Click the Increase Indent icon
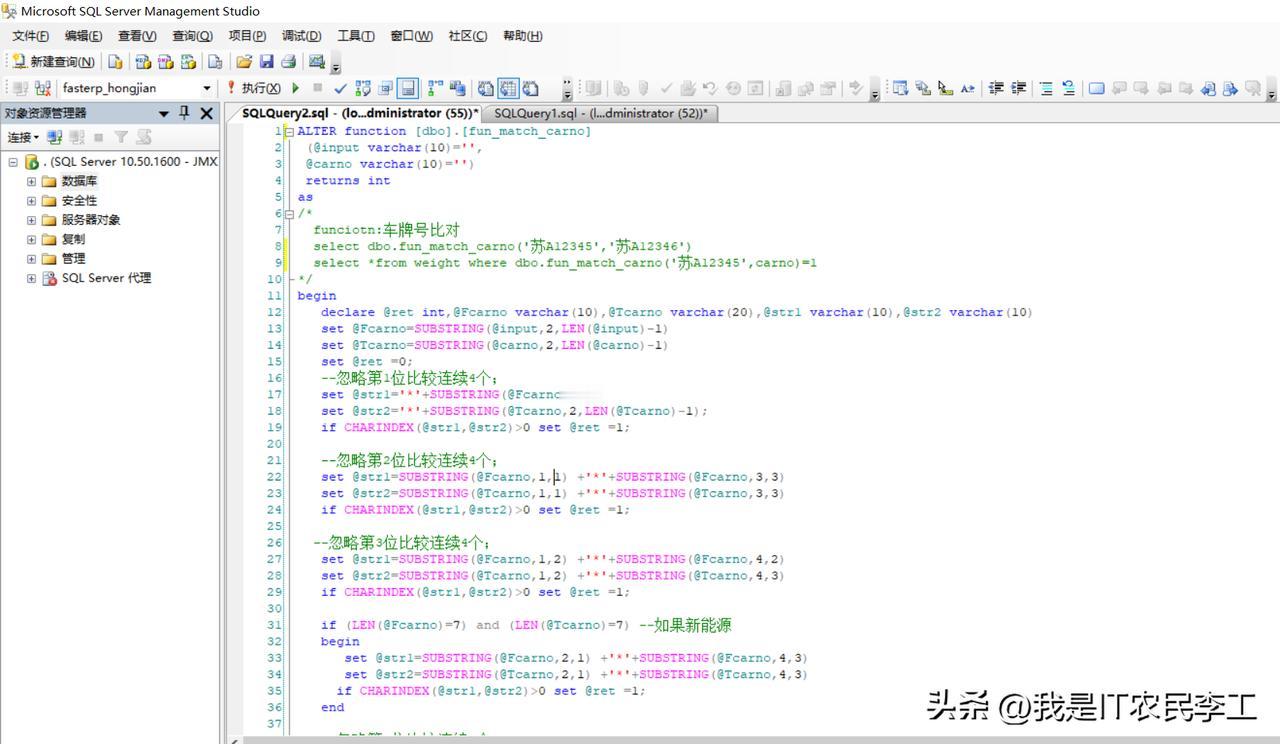Screen dimensions: 1280x744 click(1019, 88)
